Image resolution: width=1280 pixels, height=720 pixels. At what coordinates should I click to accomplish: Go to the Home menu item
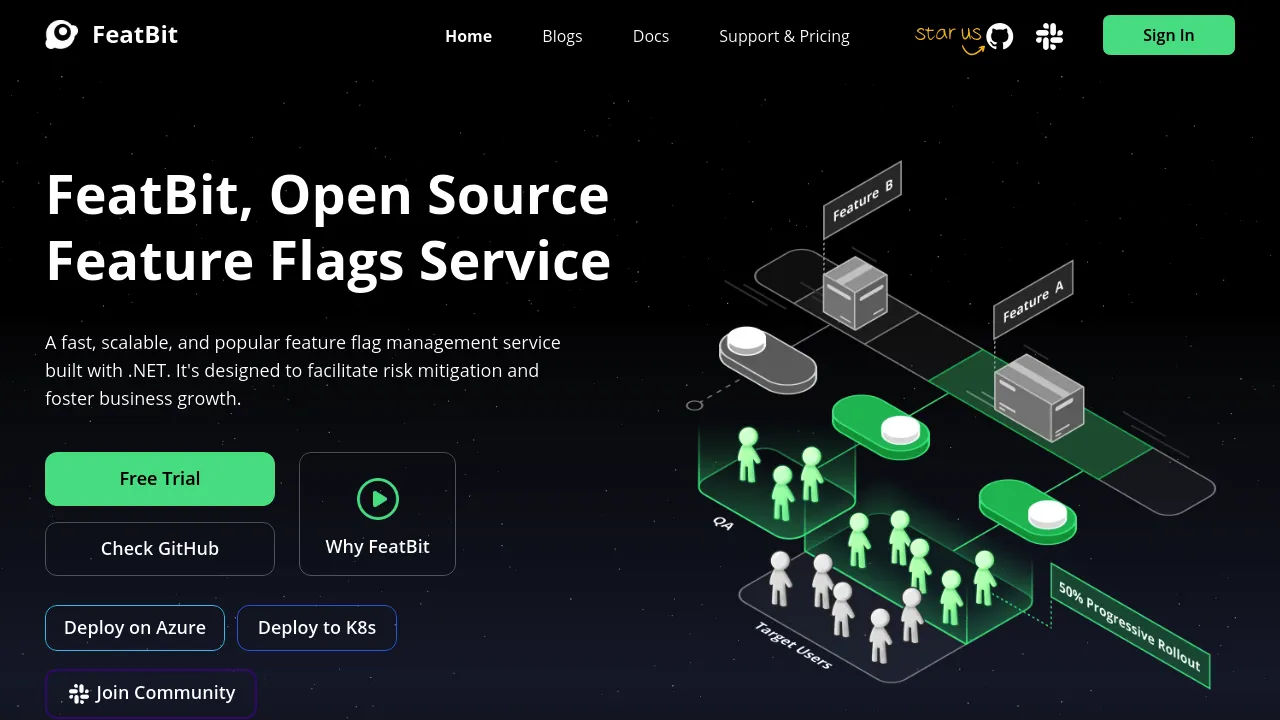(x=468, y=36)
